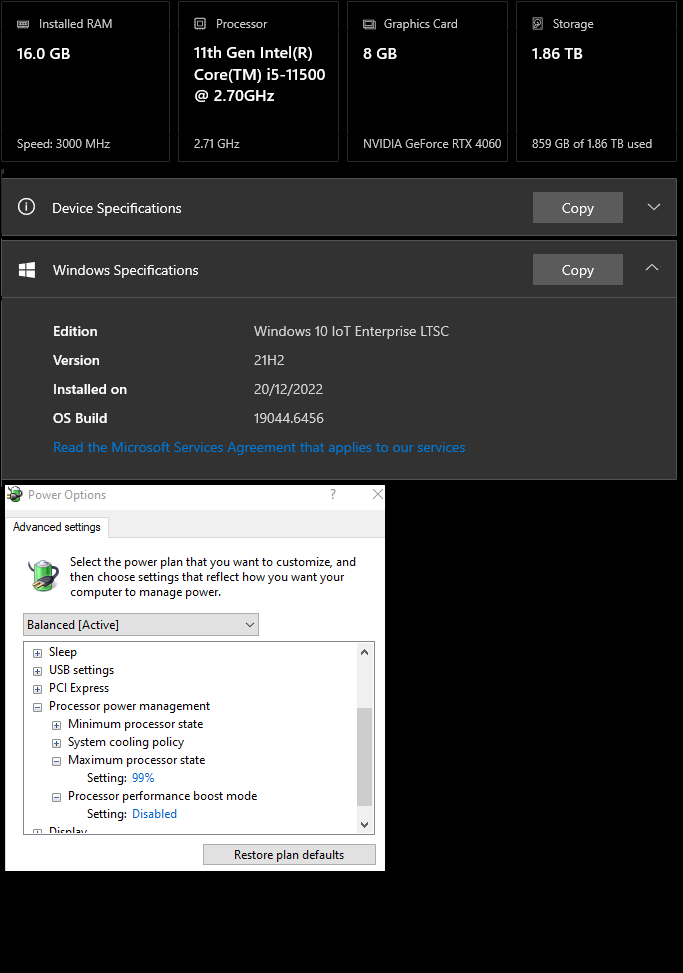
Task: Click the OS Build label
Action: (x=80, y=418)
